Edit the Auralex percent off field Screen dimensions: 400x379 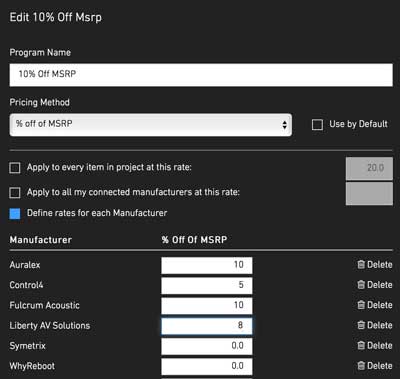pyautogui.click(x=207, y=265)
